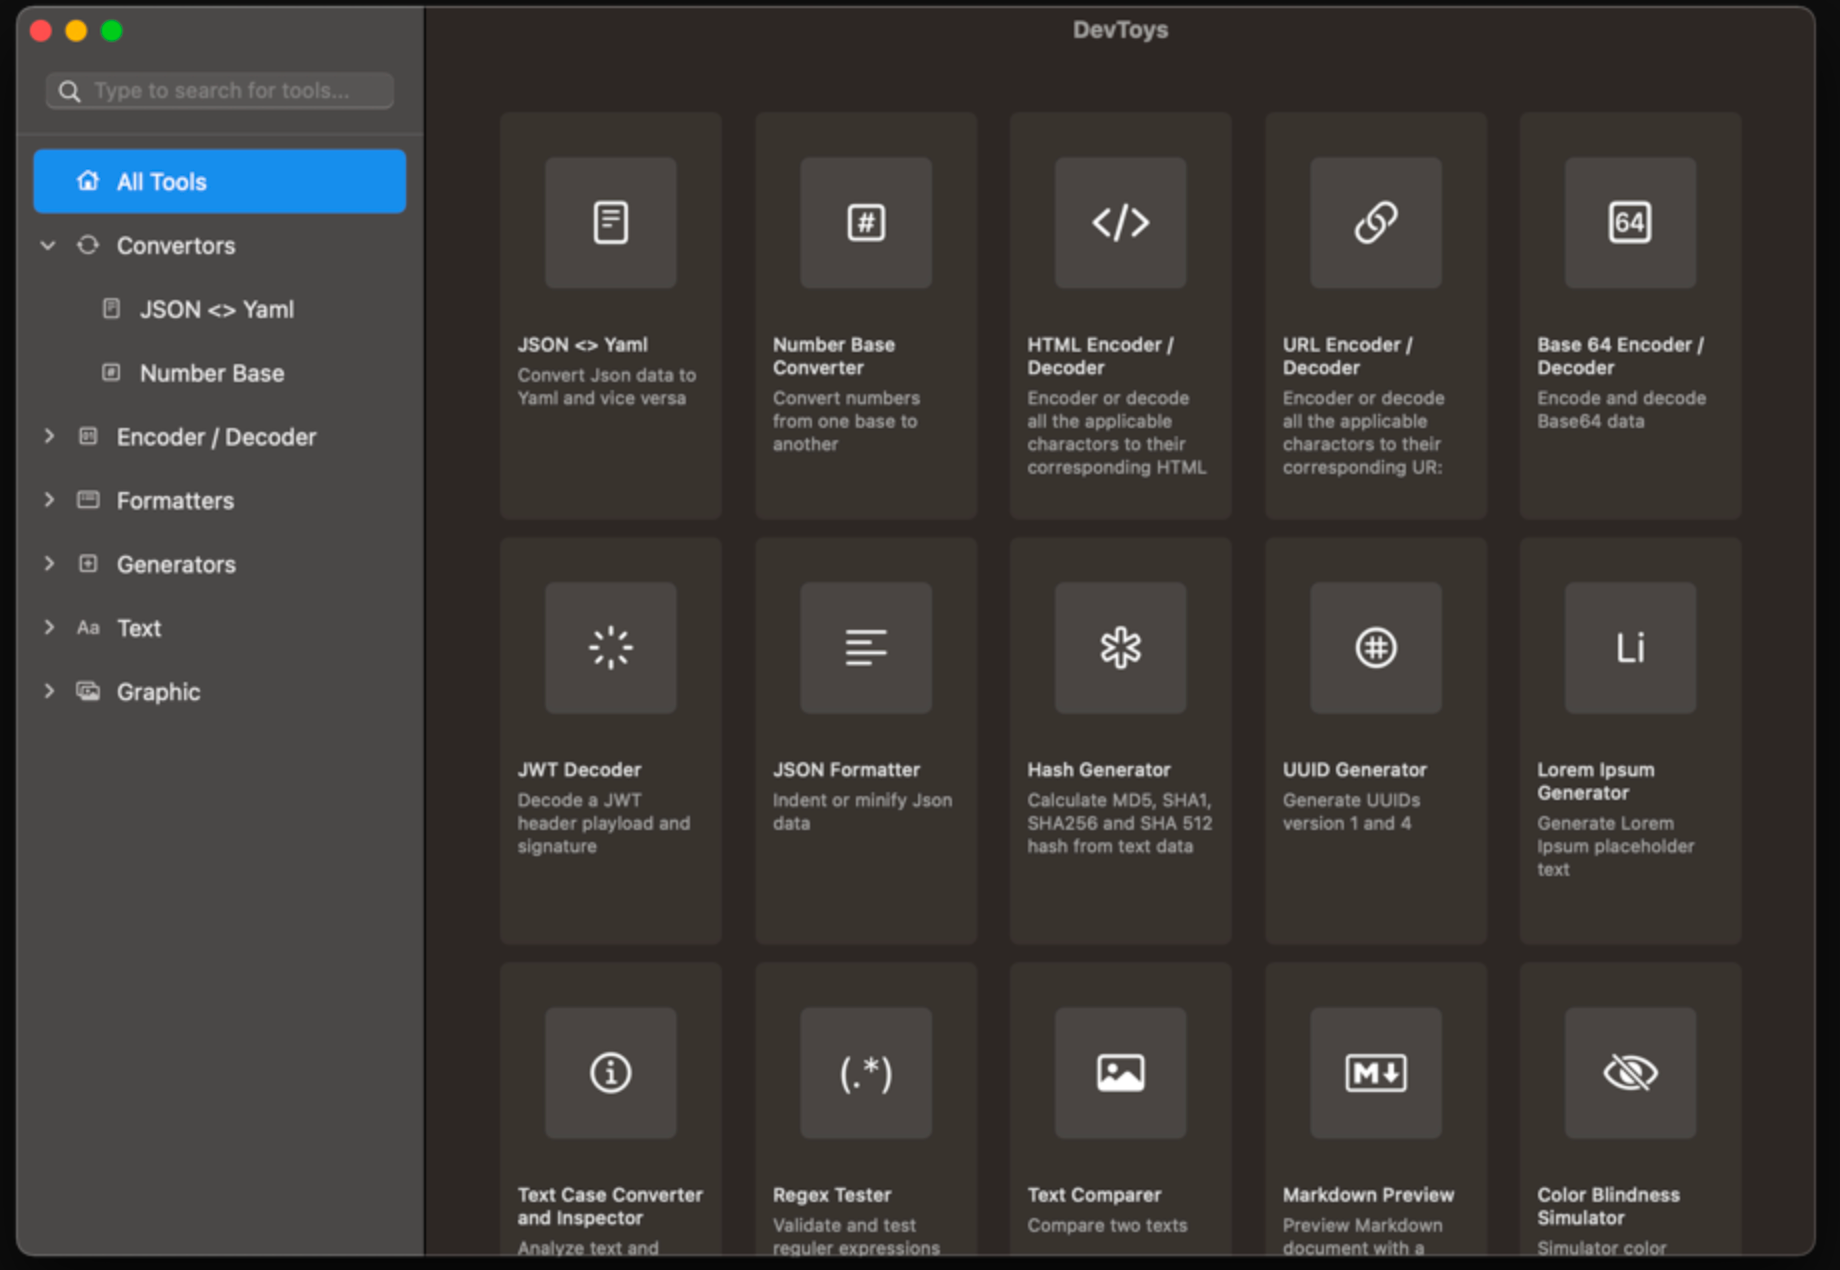1840x1270 pixels.
Task: Click the search magnifier icon
Action: 69,91
